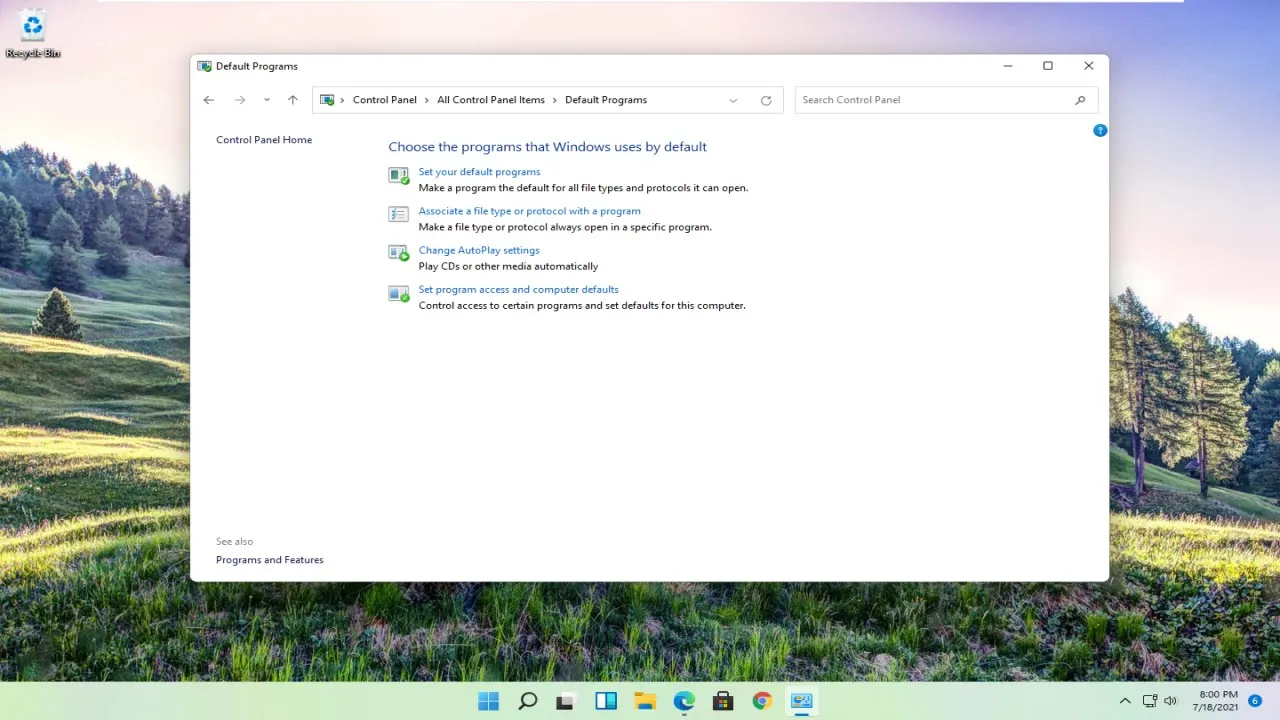
Task: Open Microsoft Store from the taskbar
Action: (723, 701)
